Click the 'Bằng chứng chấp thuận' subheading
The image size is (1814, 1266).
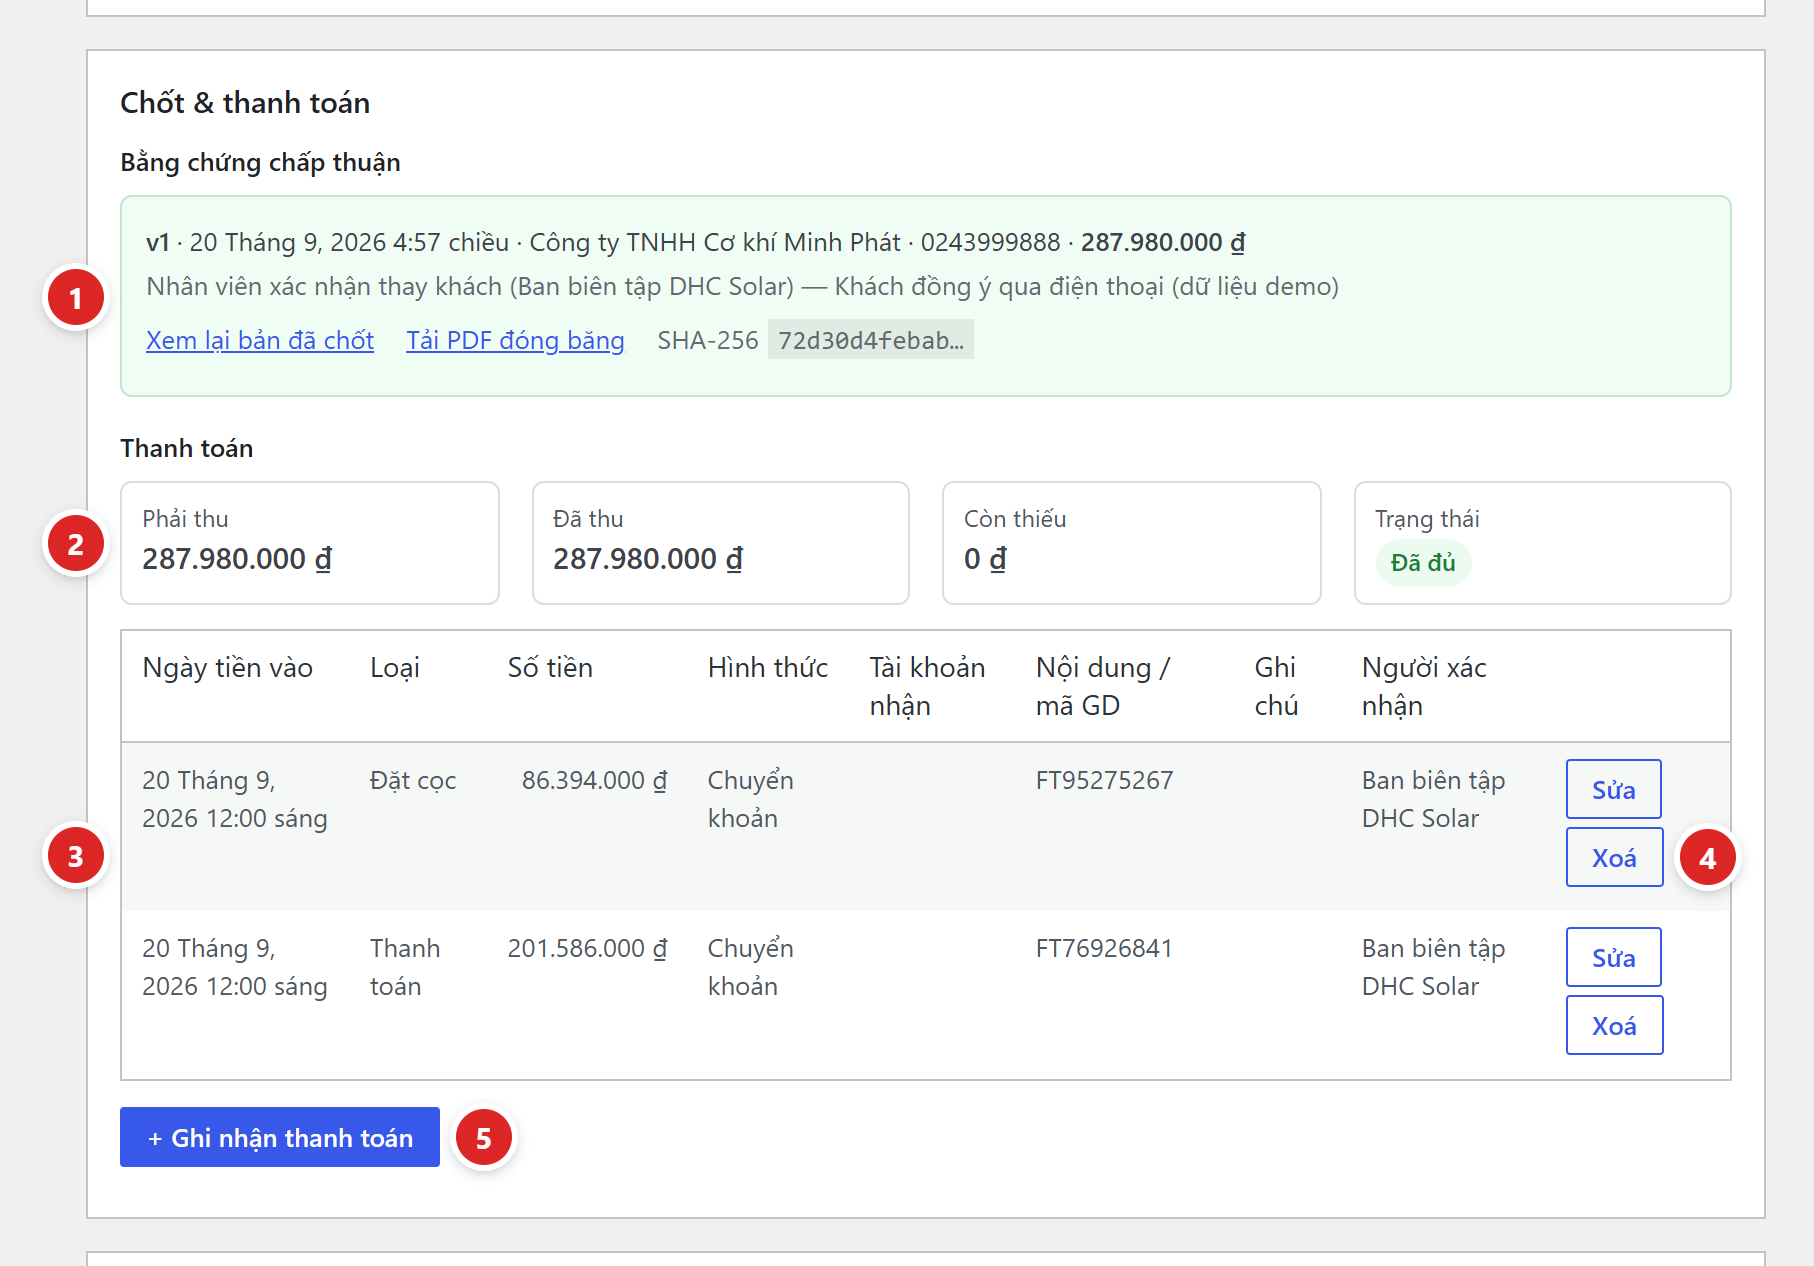[x=260, y=162]
